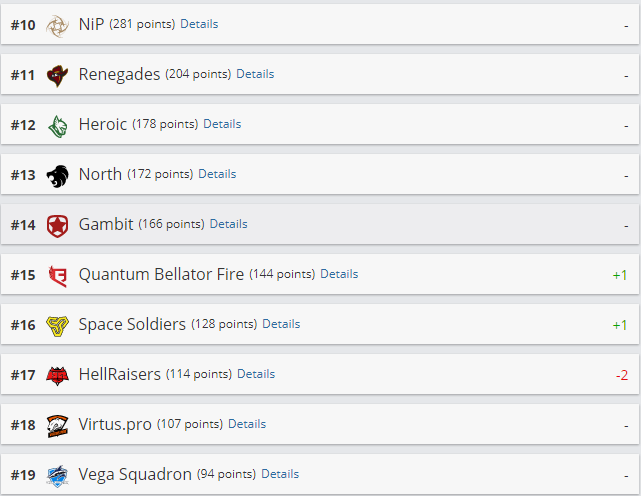View Details for Virtus.pro
The height and width of the screenshot is (496, 641).
pos(247,424)
